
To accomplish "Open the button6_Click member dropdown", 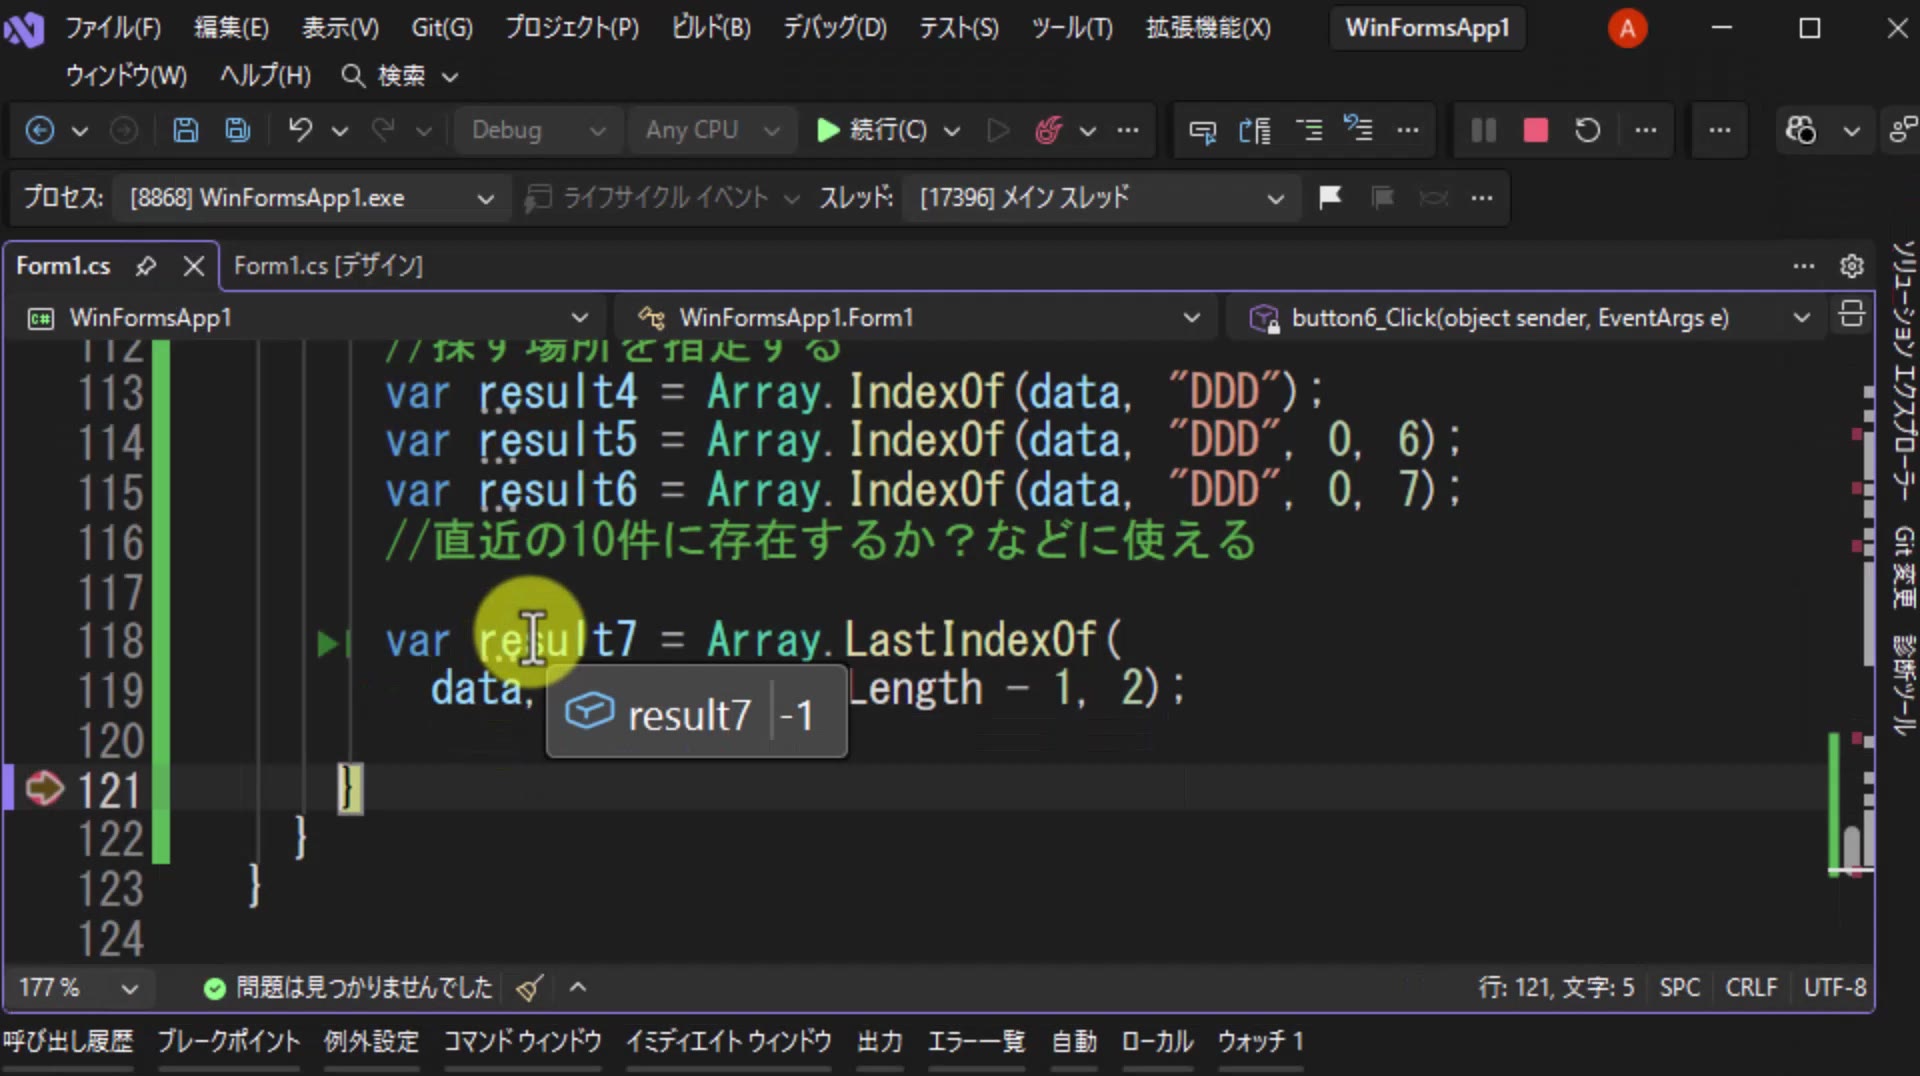I will coord(1527,318).
